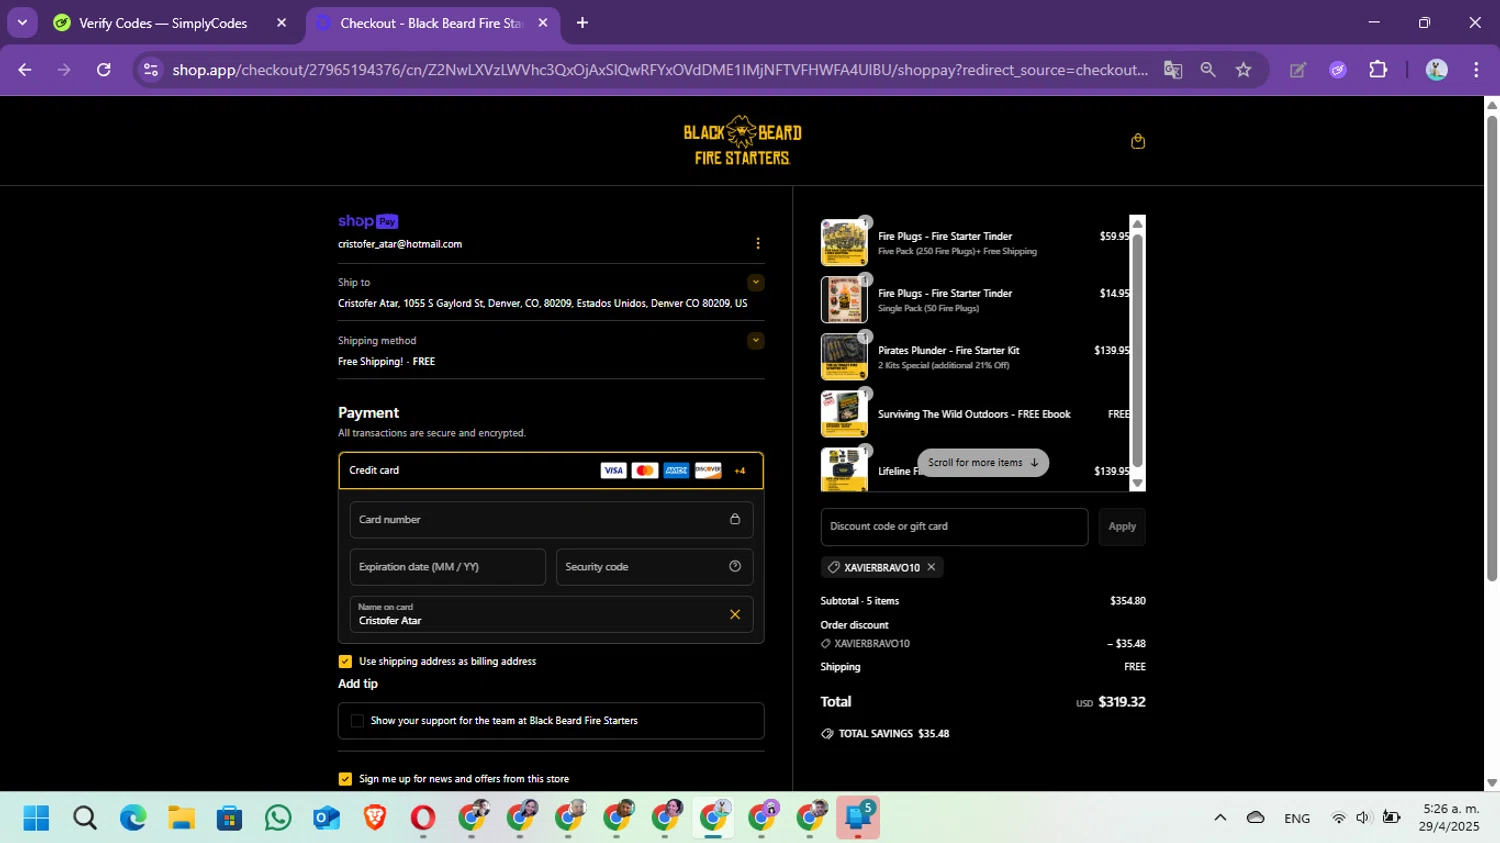Click the Black Beard Fire Starters logo
Screen dimensions: 1500x843
742,141
